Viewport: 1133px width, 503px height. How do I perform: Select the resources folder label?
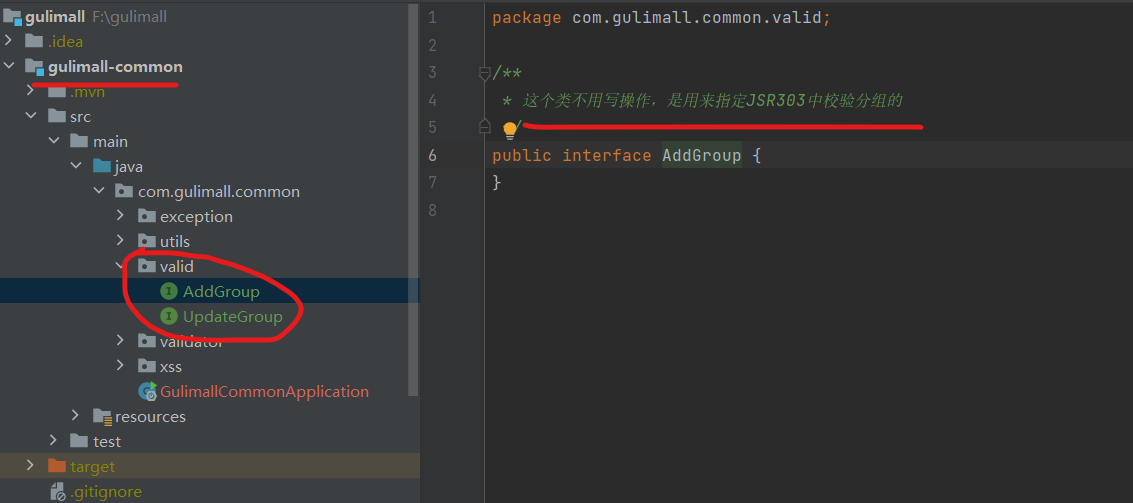coord(150,417)
